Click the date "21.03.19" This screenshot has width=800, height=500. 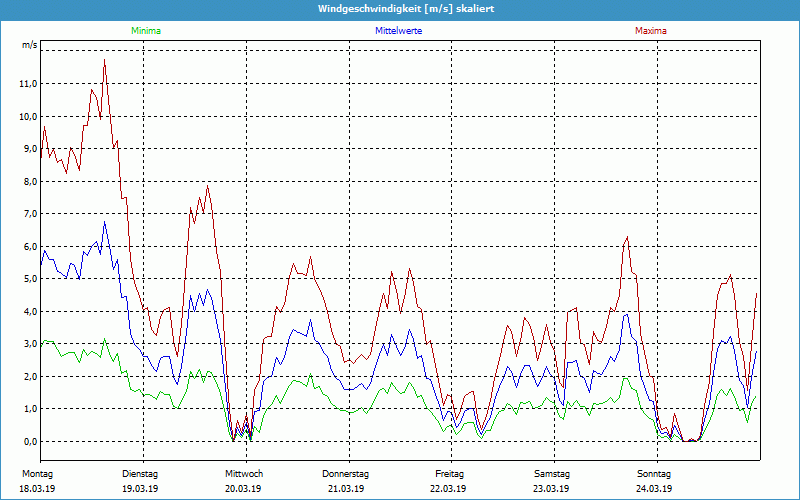click(346, 489)
